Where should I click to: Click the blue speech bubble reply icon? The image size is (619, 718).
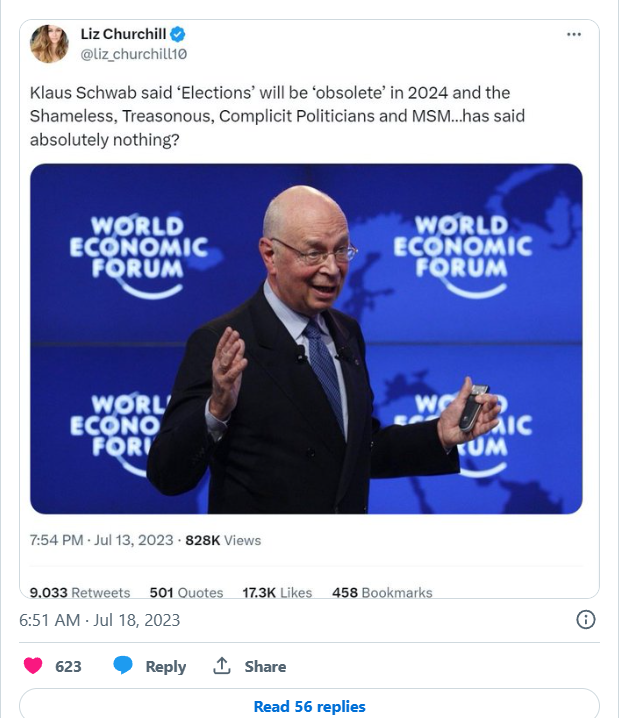tap(124, 666)
